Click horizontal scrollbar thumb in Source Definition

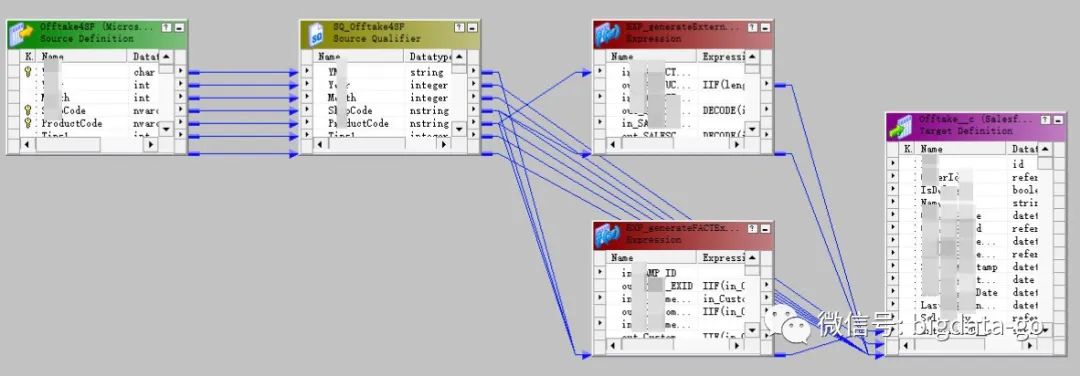pyautogui.click(x=68, y=145)
